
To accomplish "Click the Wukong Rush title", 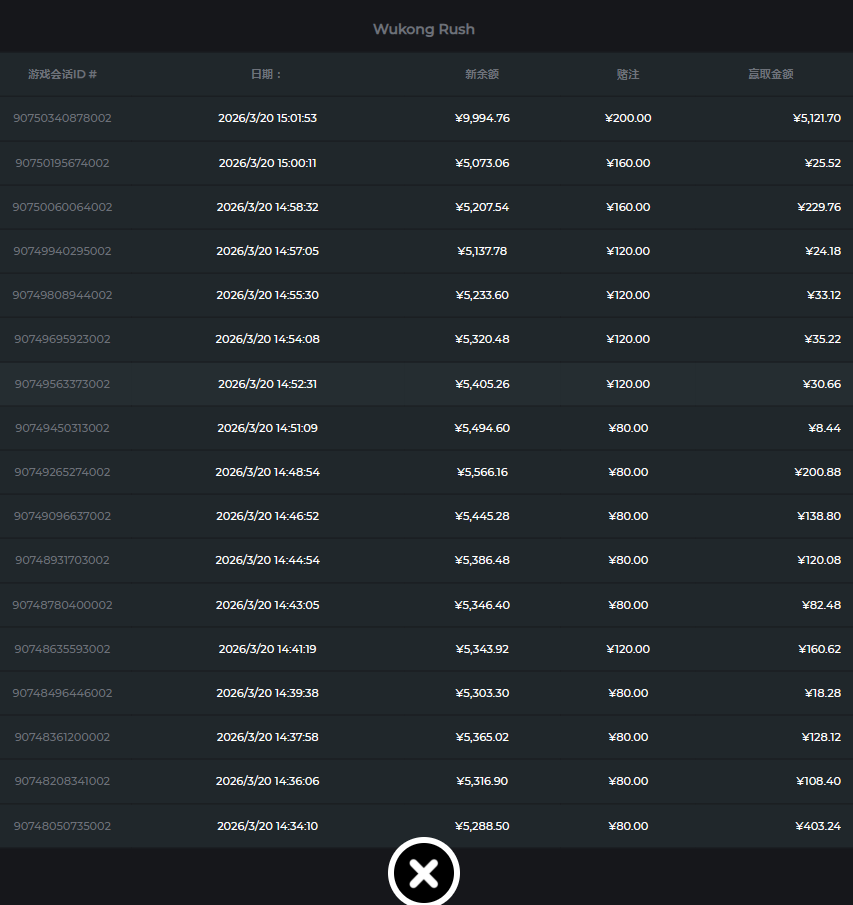I will (x=424, y=29).
